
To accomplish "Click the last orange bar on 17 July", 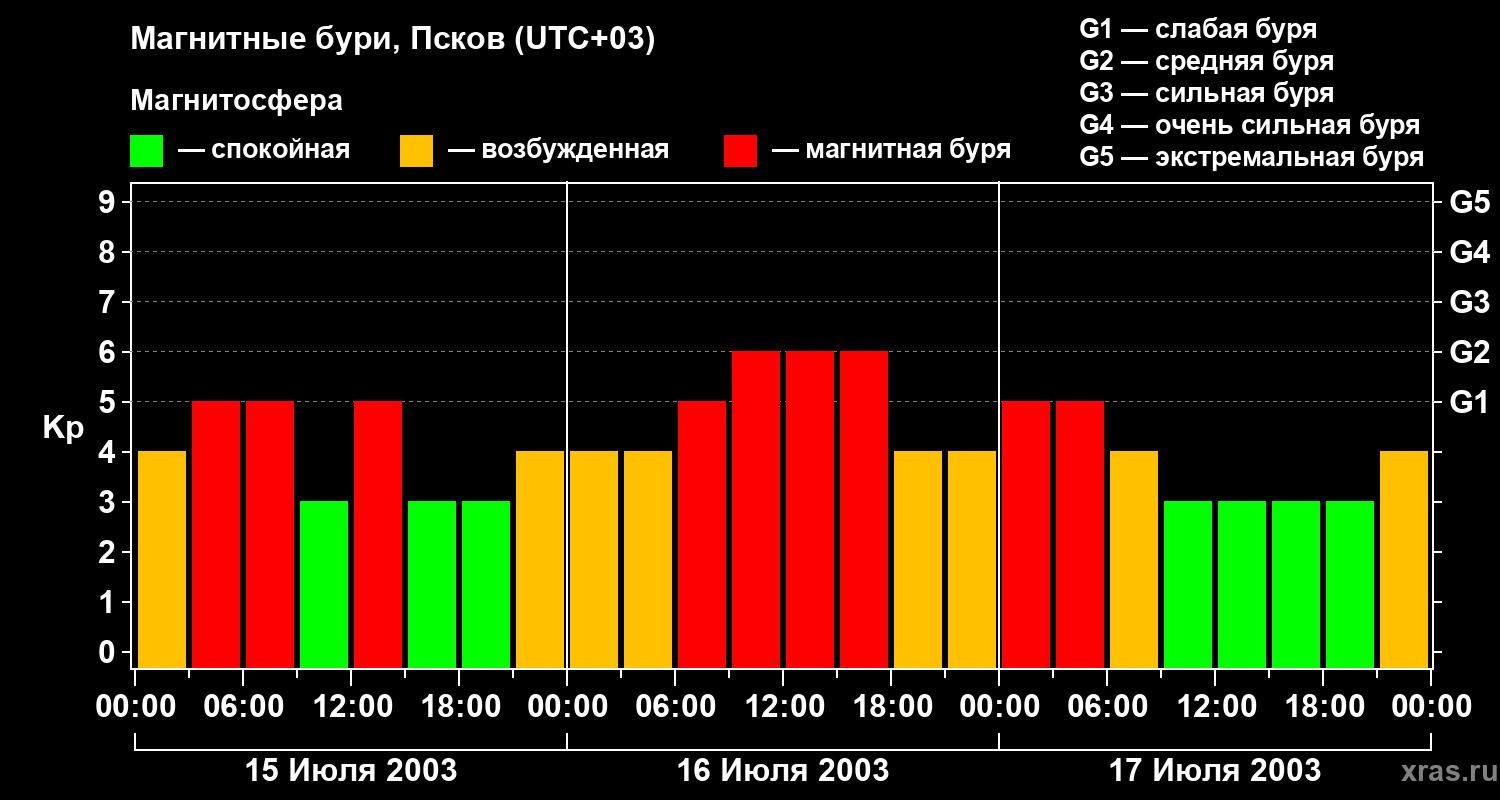I will [x=1404, y=559].
